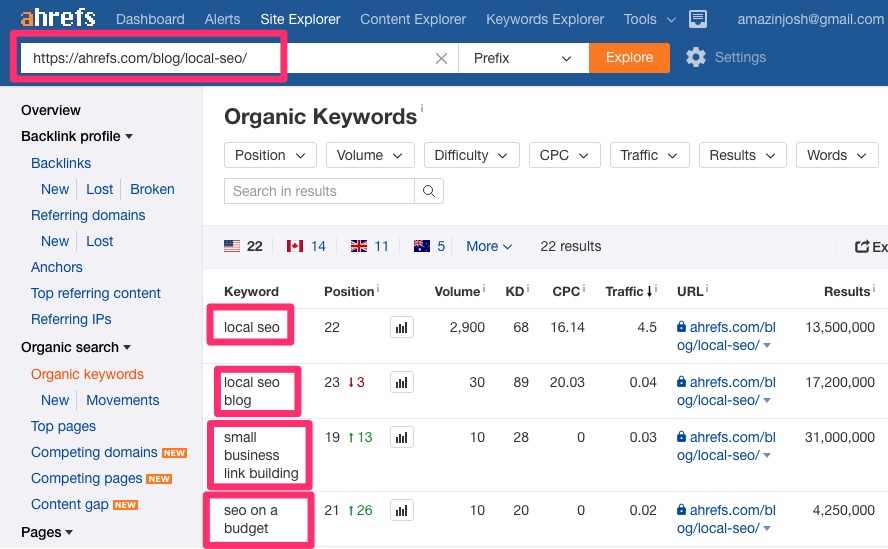Click the Results column header
Image resolution: width=888 pixels, height=549 pixels.
[847, 292]
